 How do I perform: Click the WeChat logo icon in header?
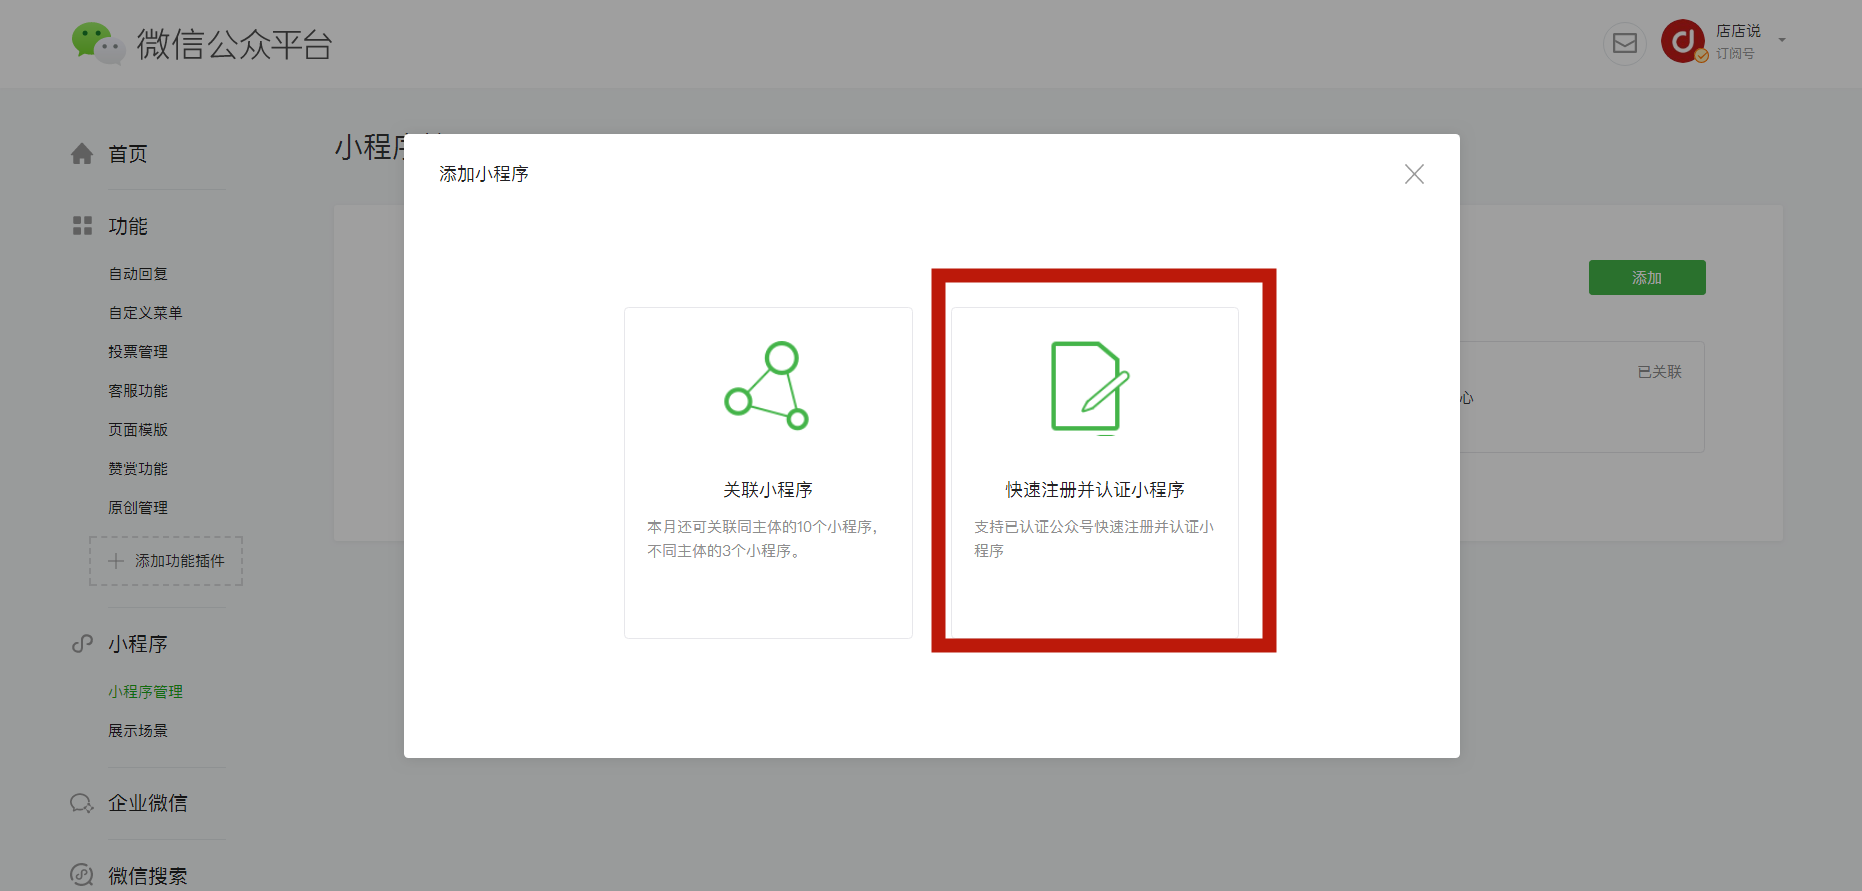coord(97,43)
